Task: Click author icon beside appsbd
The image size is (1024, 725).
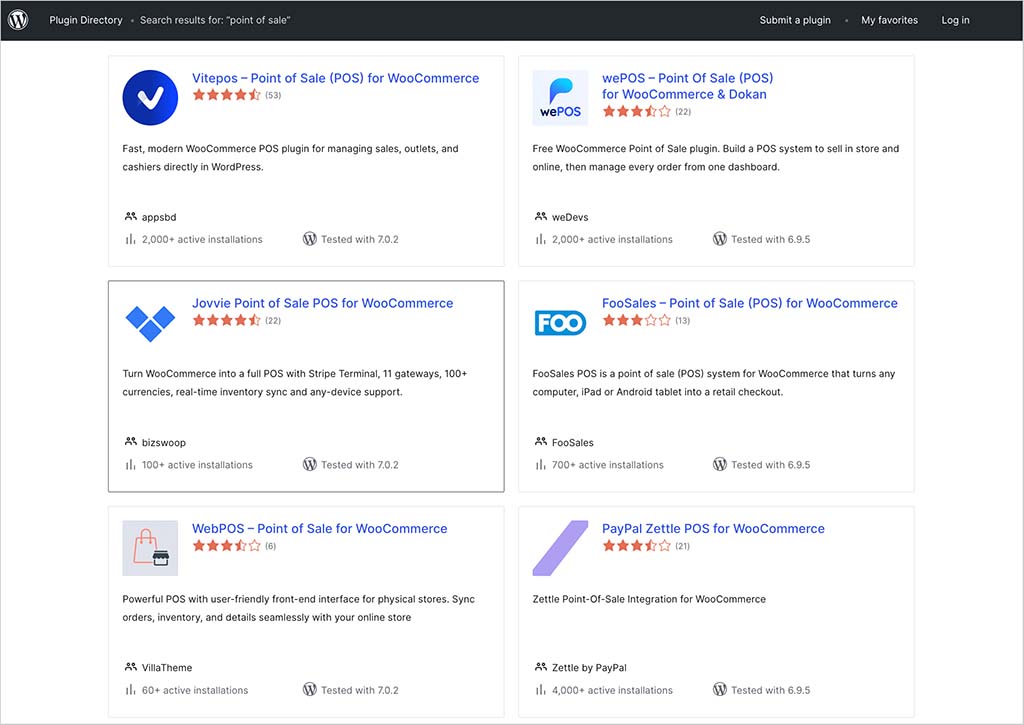Action: [x=131, y=216]
